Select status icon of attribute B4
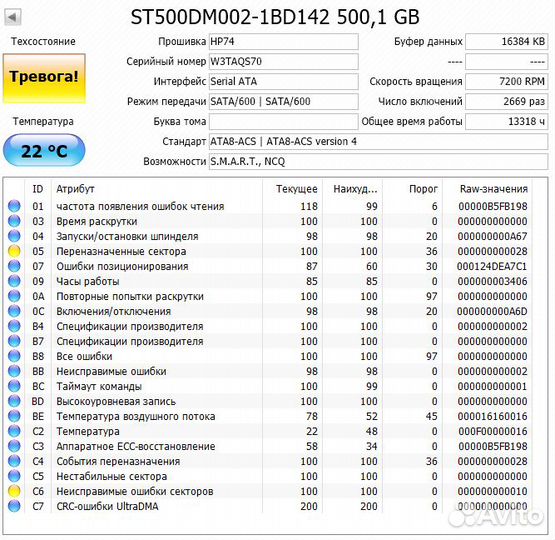This screenshot has width=555, height=540. click(x=14, y=326)
